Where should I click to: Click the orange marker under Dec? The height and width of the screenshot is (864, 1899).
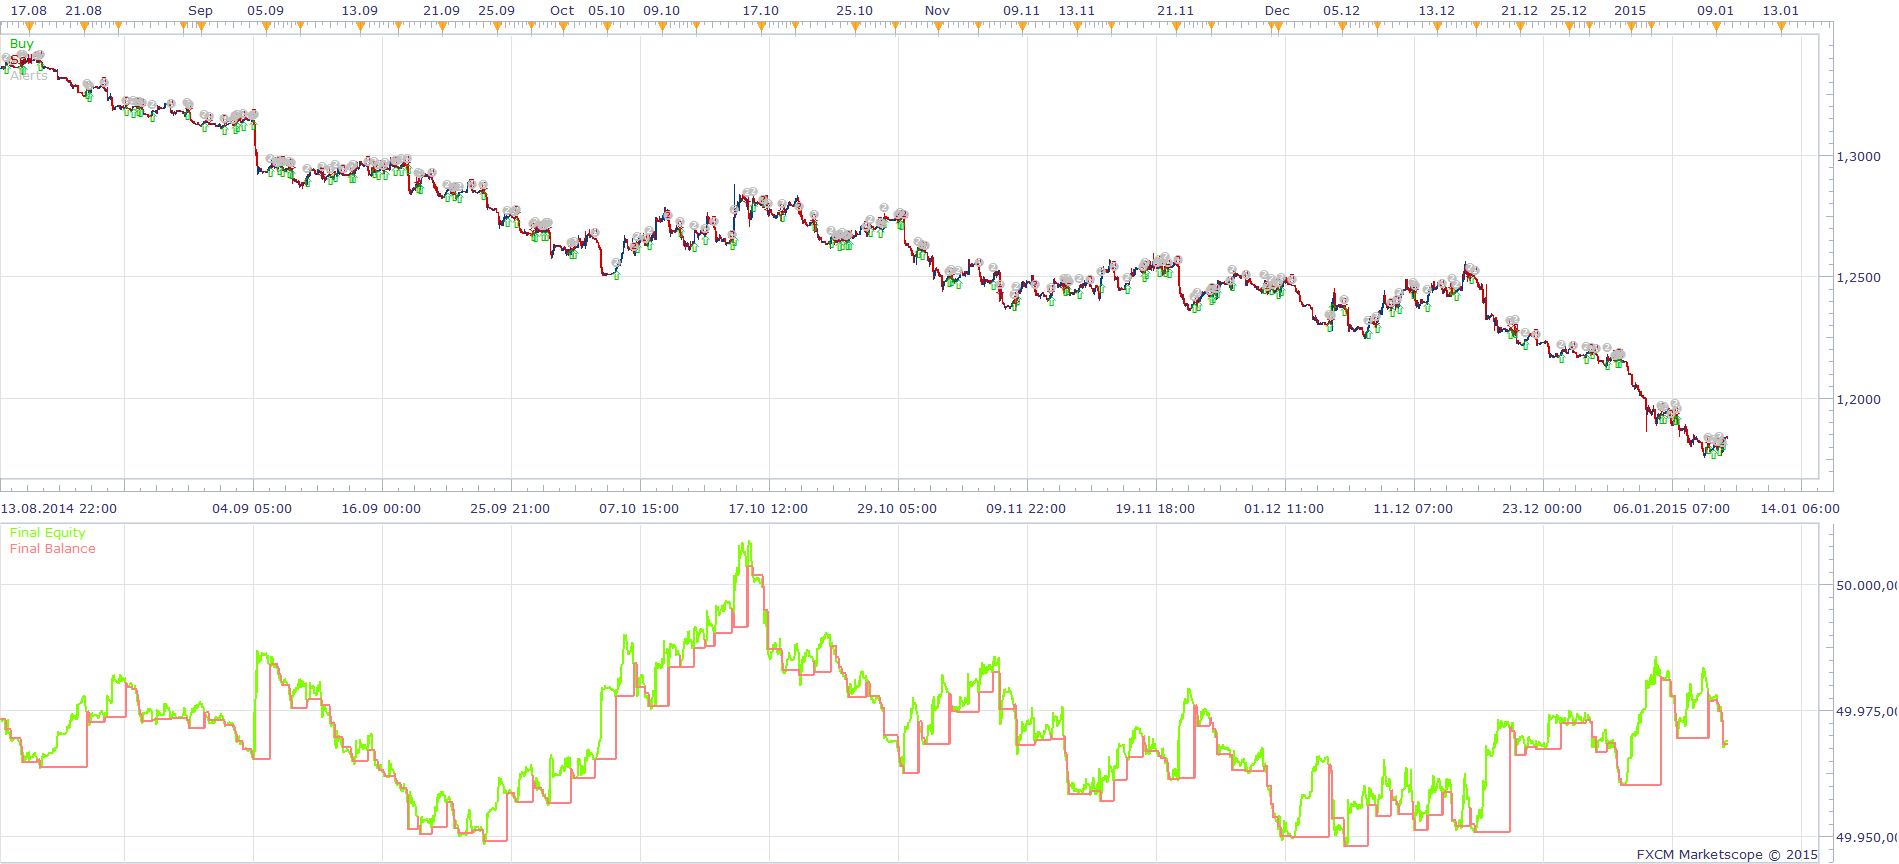(1277, 27)
